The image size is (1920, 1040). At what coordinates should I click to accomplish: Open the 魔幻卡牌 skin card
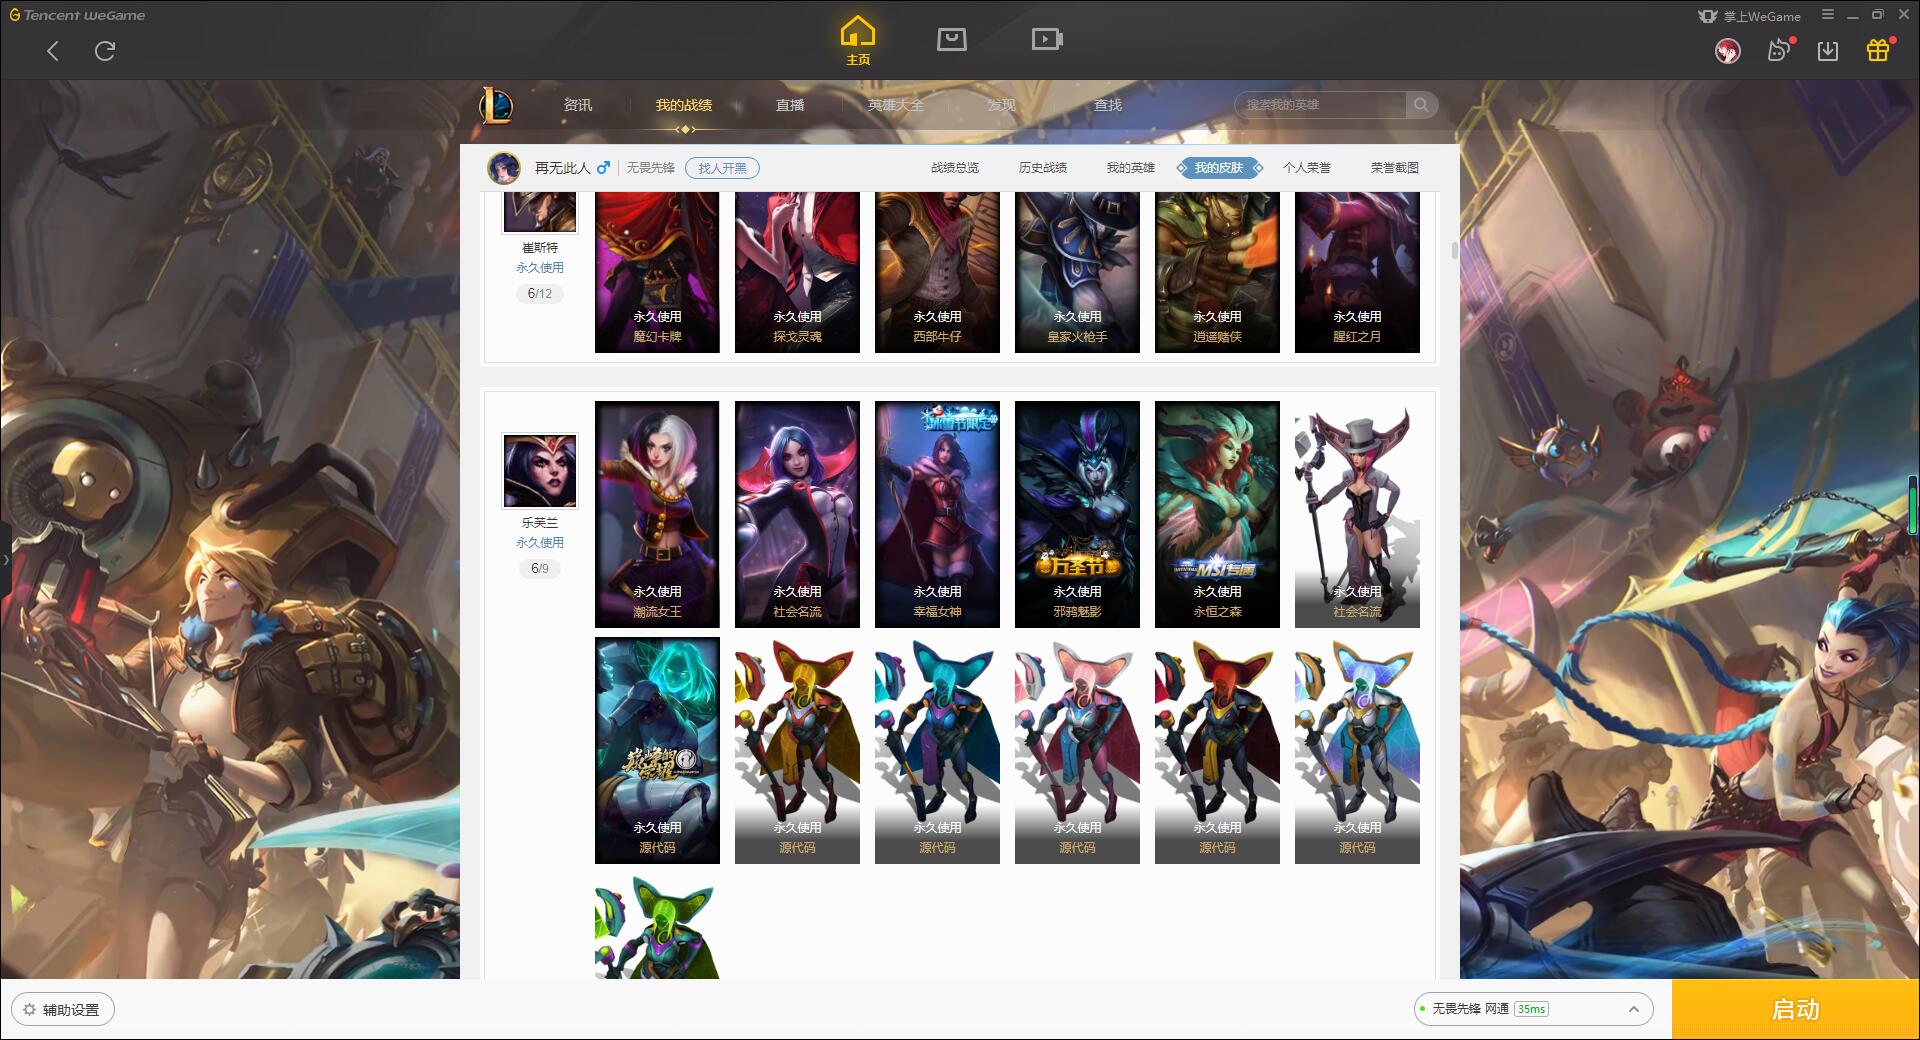pyautogui.click(x=657, y=272)
